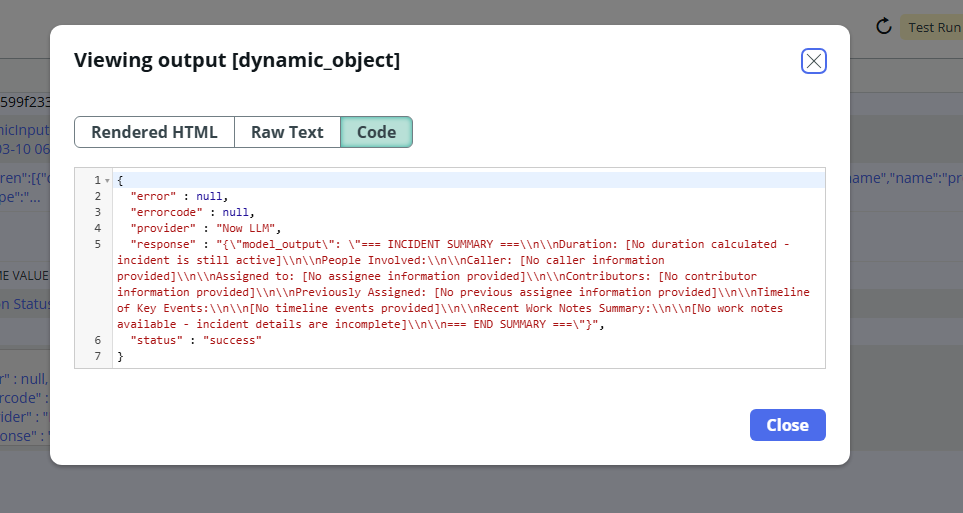Click the "success" status value

point(231,340)
